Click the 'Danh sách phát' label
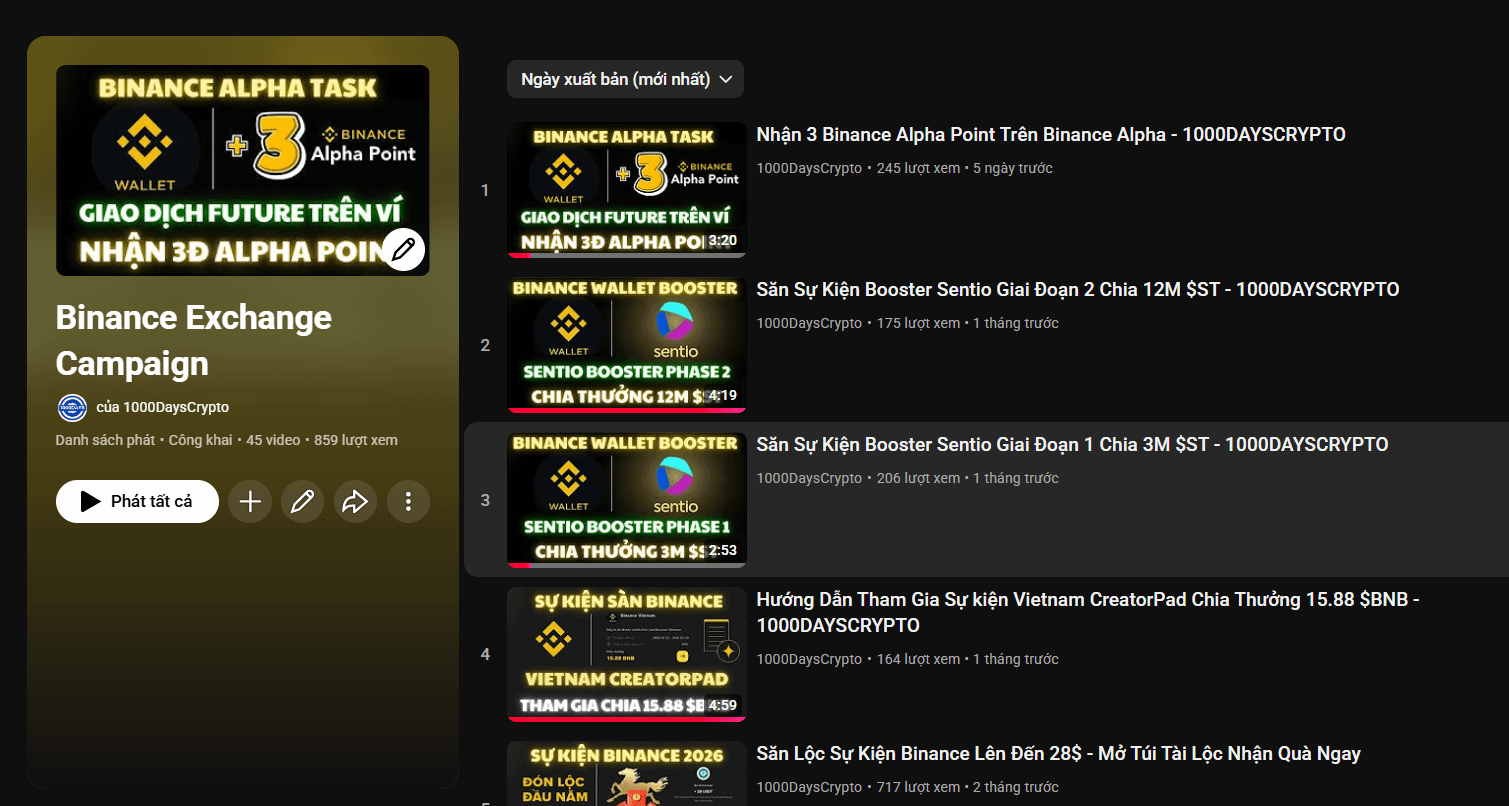 point(105,440)
